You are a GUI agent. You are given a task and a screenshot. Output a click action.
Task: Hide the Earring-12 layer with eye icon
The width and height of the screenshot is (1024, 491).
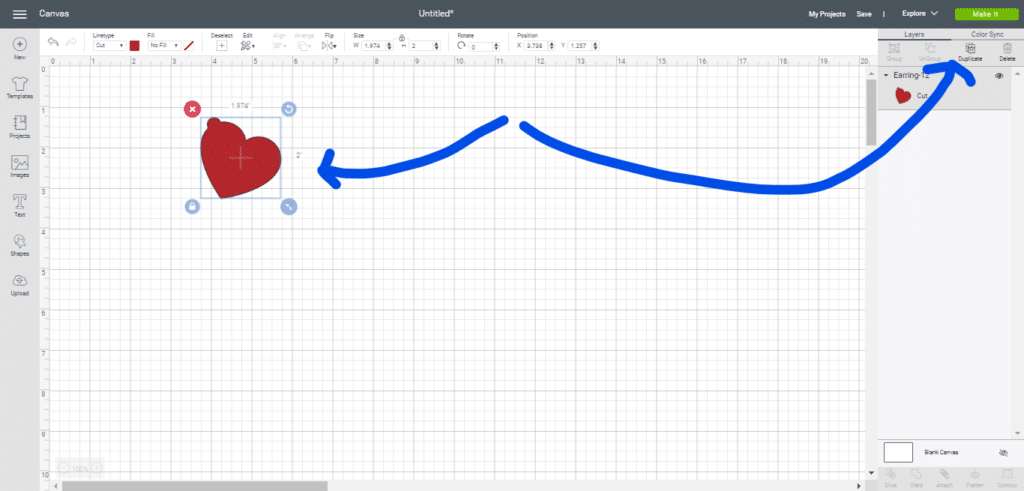coord(999,76)
